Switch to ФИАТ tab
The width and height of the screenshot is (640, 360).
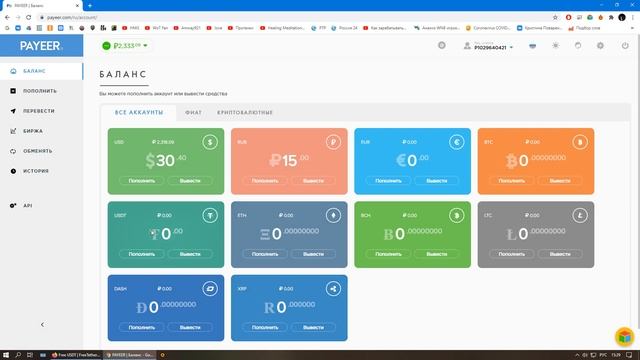(x=193, y=112)
